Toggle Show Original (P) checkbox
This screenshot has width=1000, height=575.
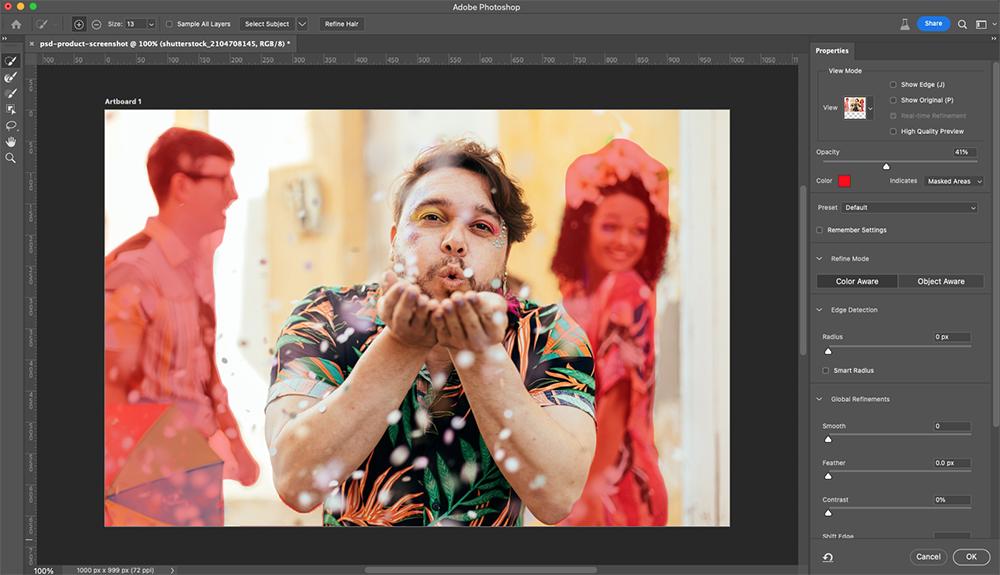point(893,100)
